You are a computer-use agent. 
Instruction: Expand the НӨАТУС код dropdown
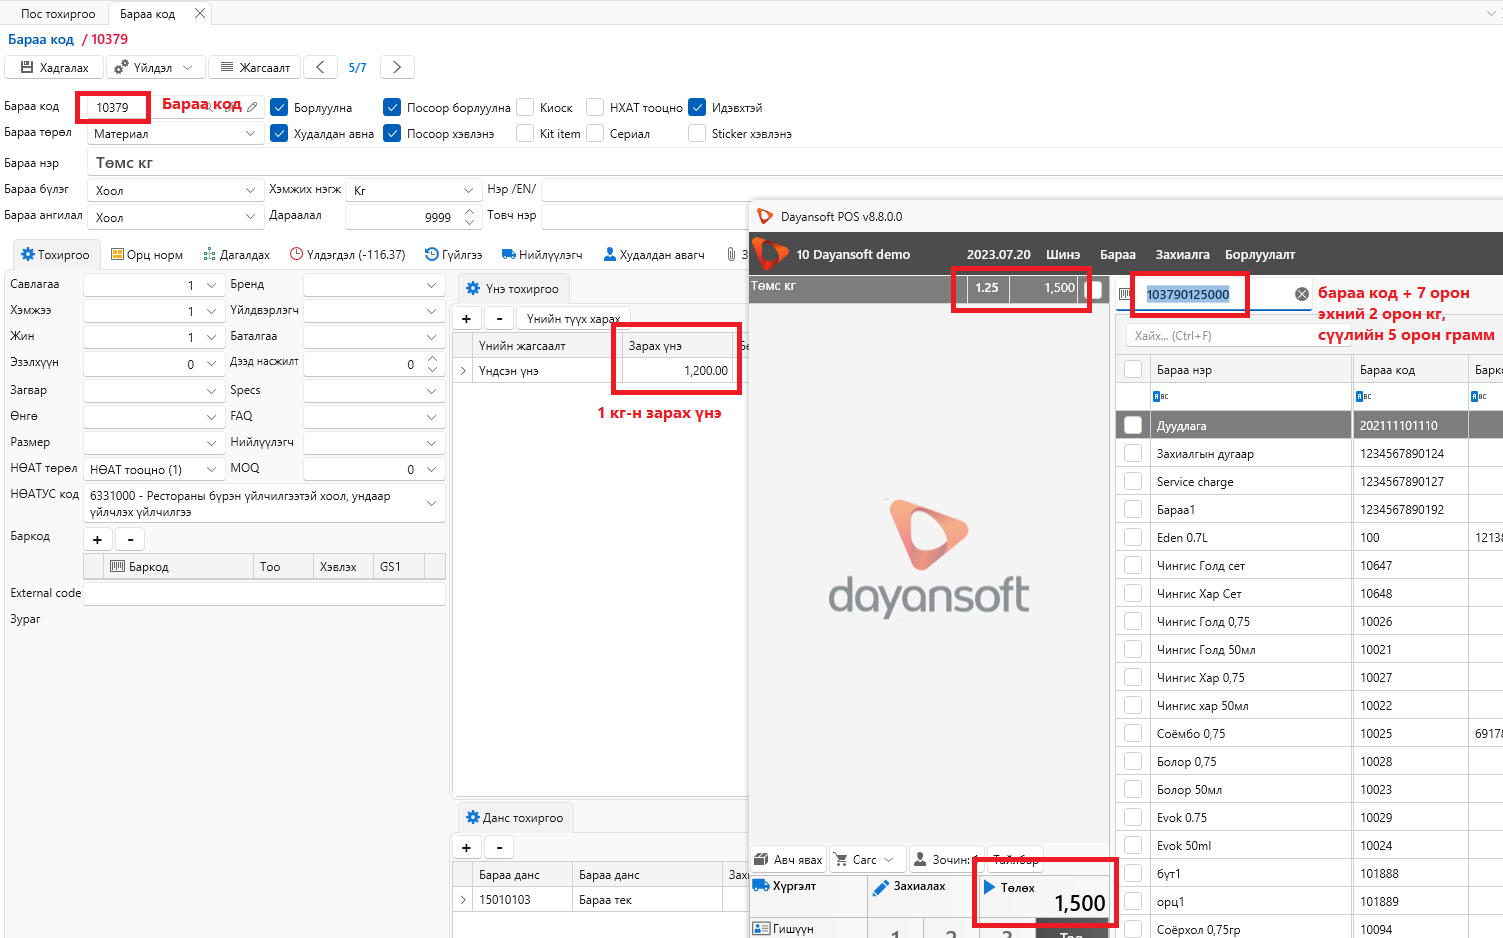(x=264, y=503)
